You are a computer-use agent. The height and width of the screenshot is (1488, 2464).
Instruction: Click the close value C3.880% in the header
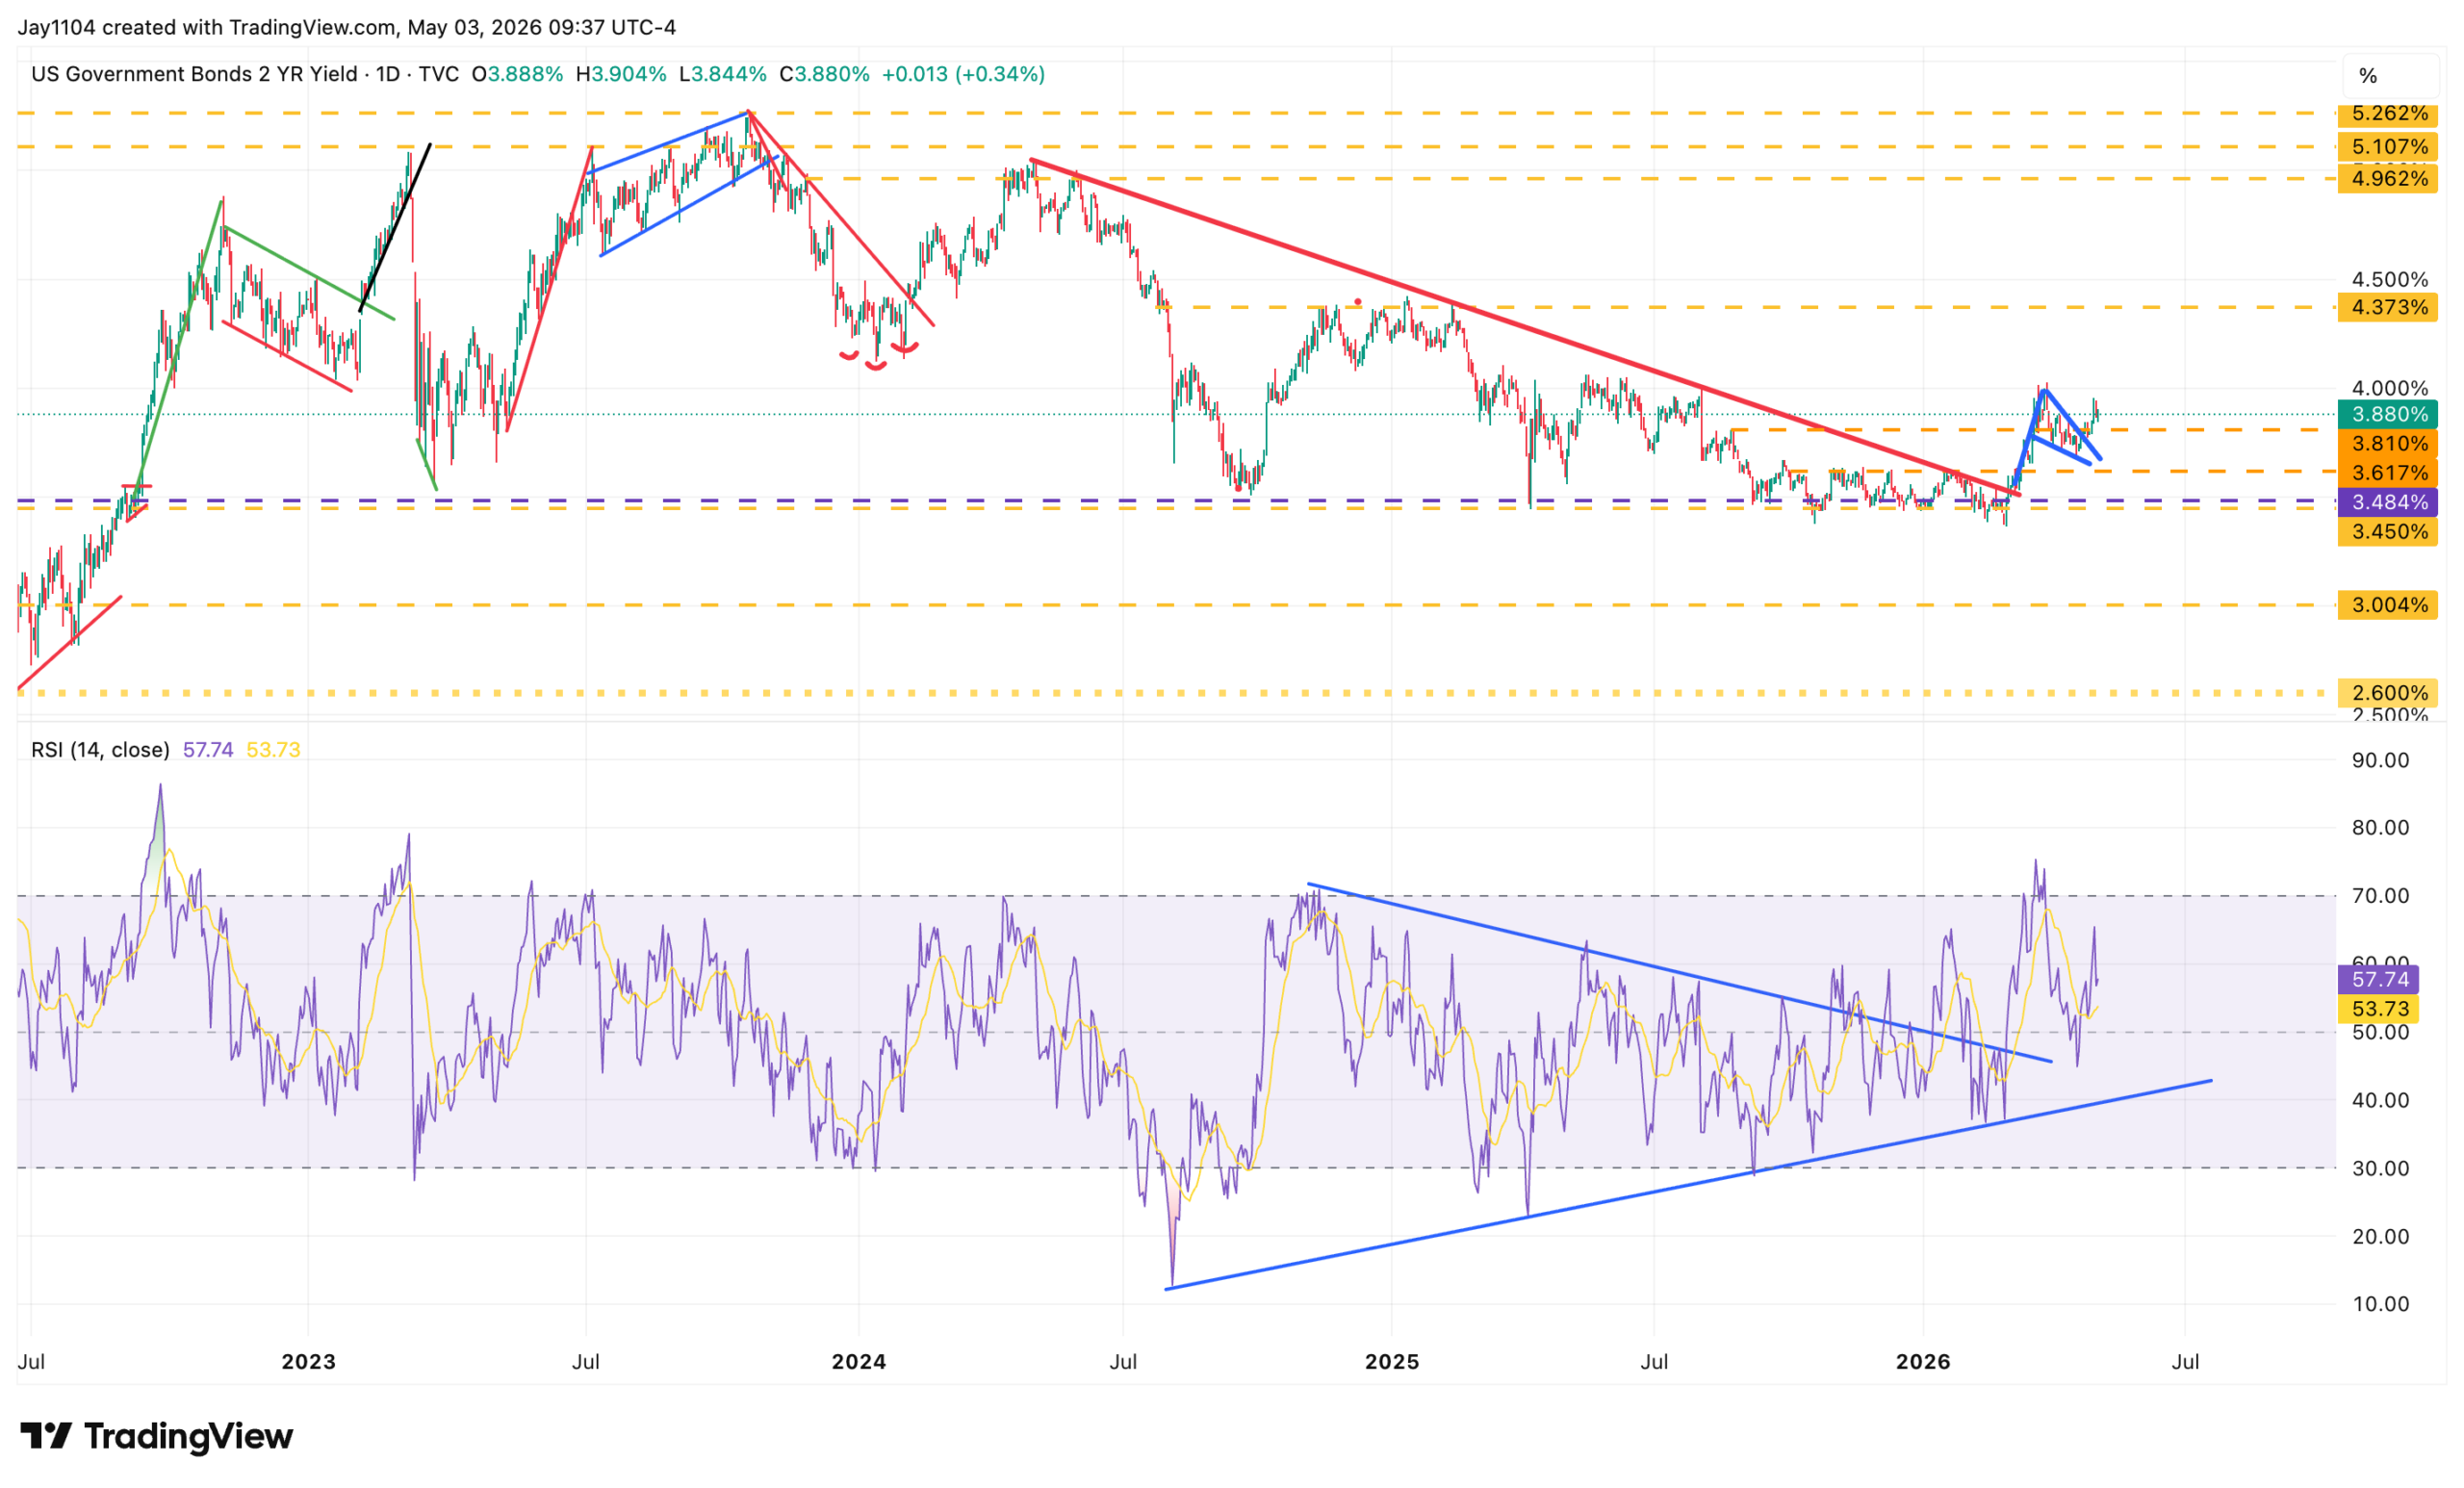(824, 74)
